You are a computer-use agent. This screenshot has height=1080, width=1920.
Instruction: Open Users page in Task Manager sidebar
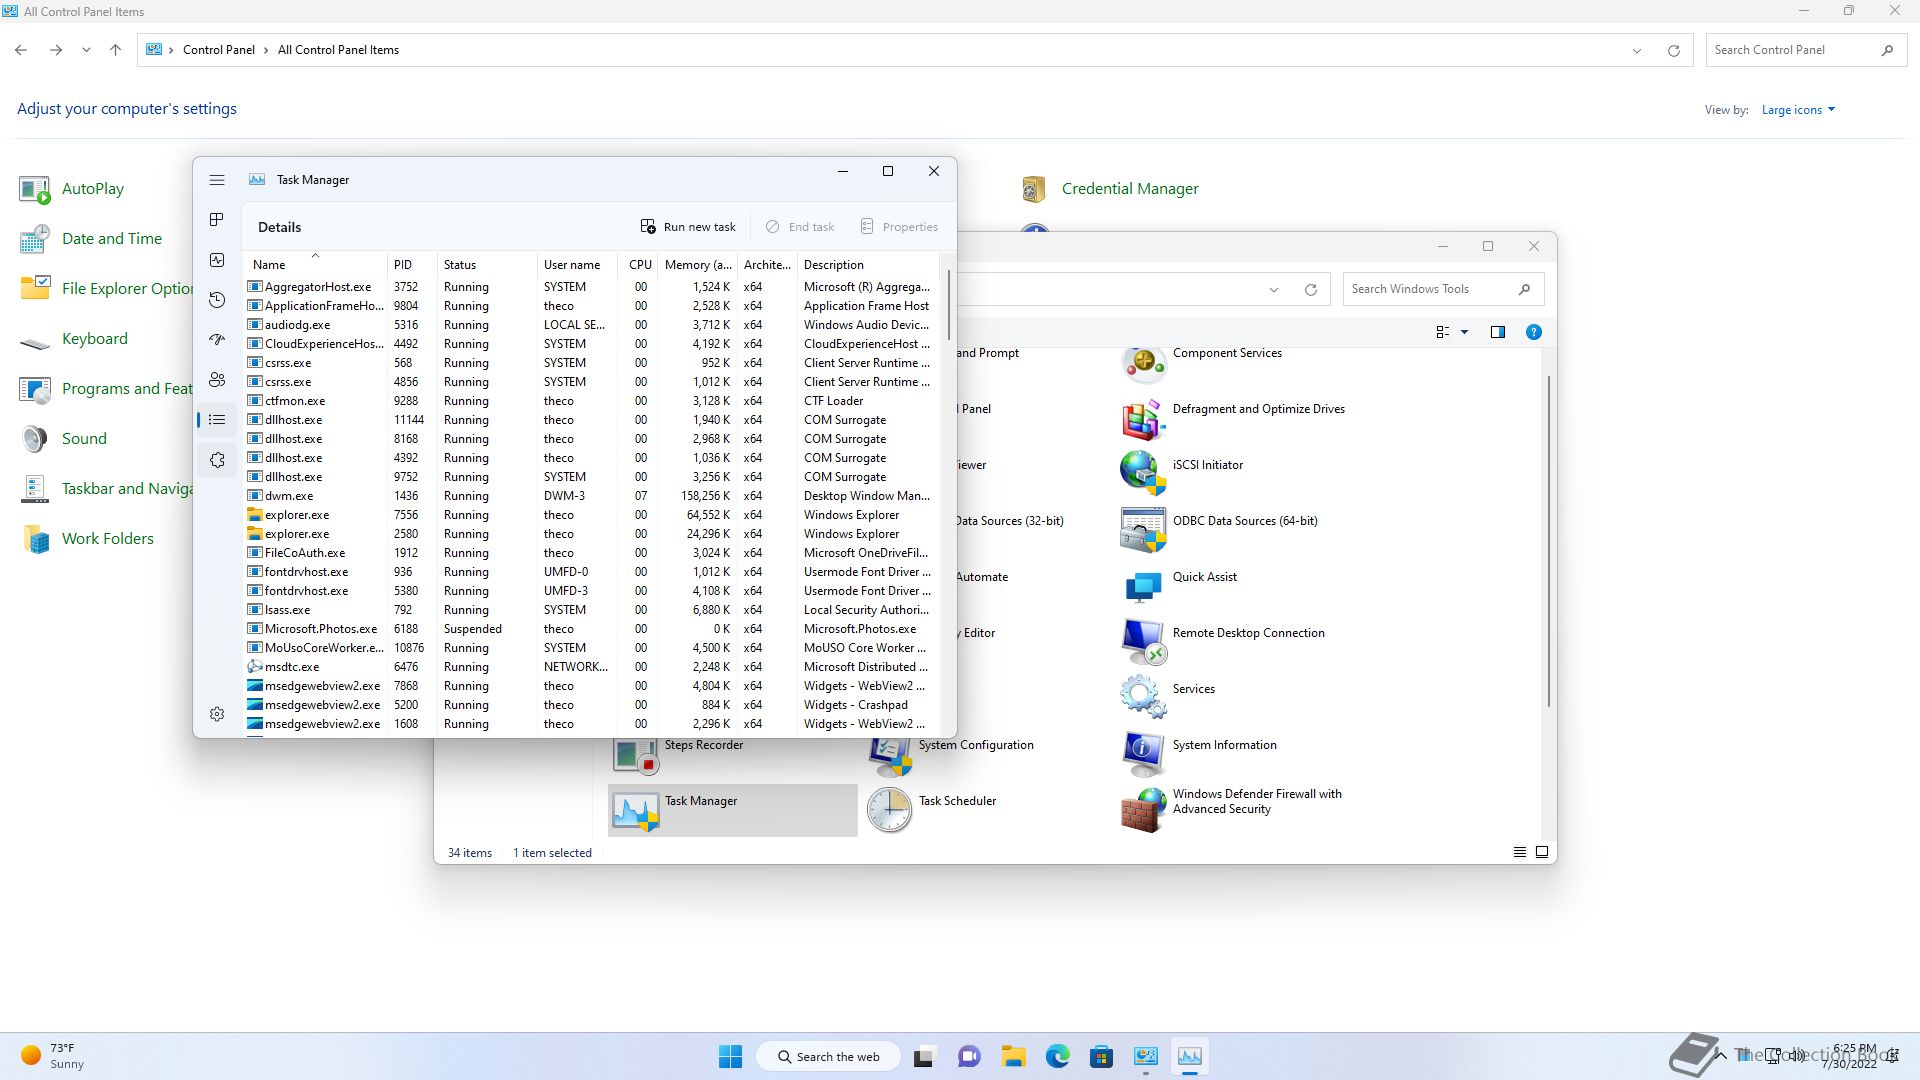click(217, 380)
